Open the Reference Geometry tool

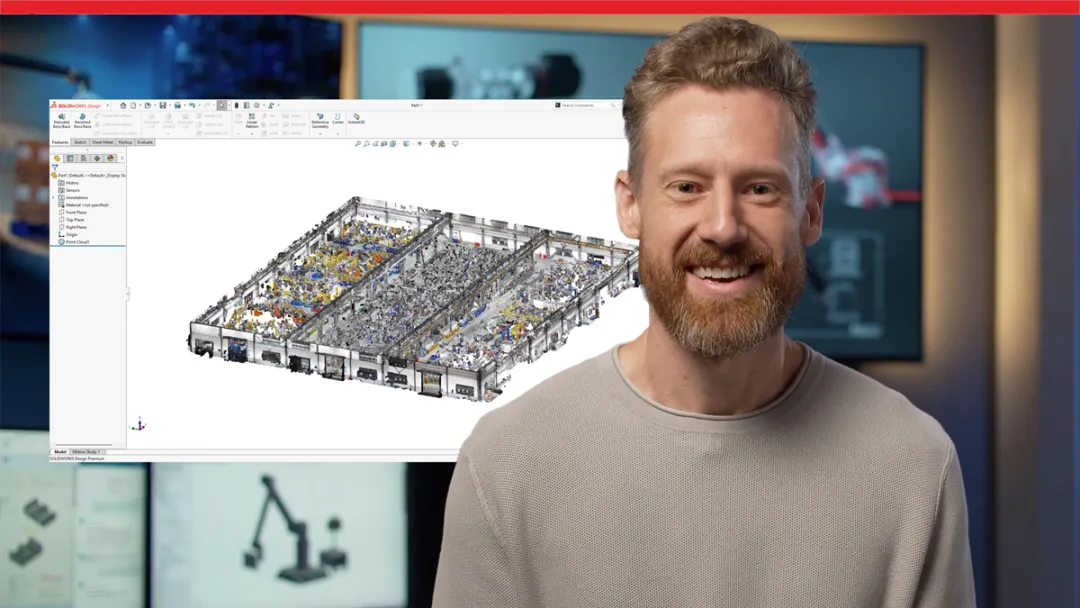tap(320, 121)
